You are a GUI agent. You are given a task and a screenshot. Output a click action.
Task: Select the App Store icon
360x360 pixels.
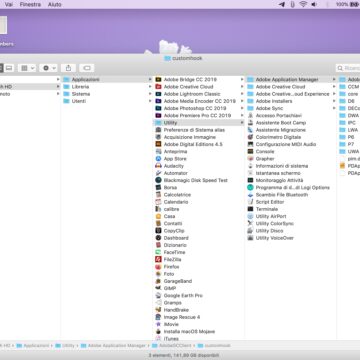click(158, 159)
